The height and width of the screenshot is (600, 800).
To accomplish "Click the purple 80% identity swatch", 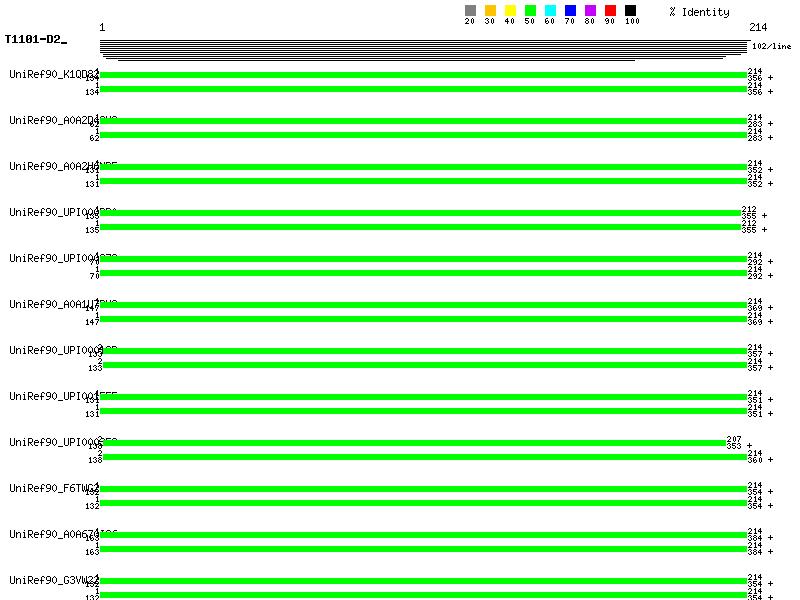I will tap(590, 11).
